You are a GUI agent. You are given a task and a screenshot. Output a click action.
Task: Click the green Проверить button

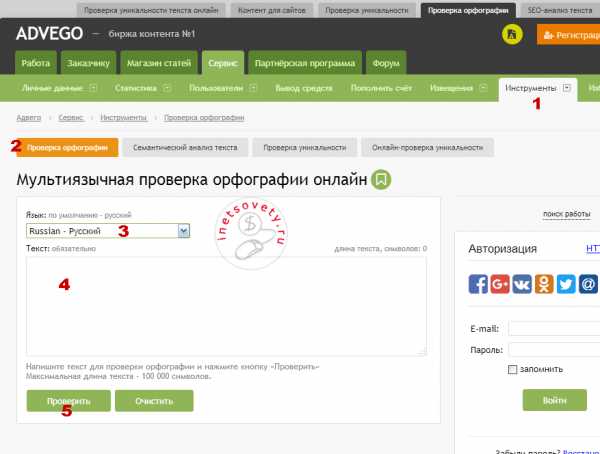point(68,401)
